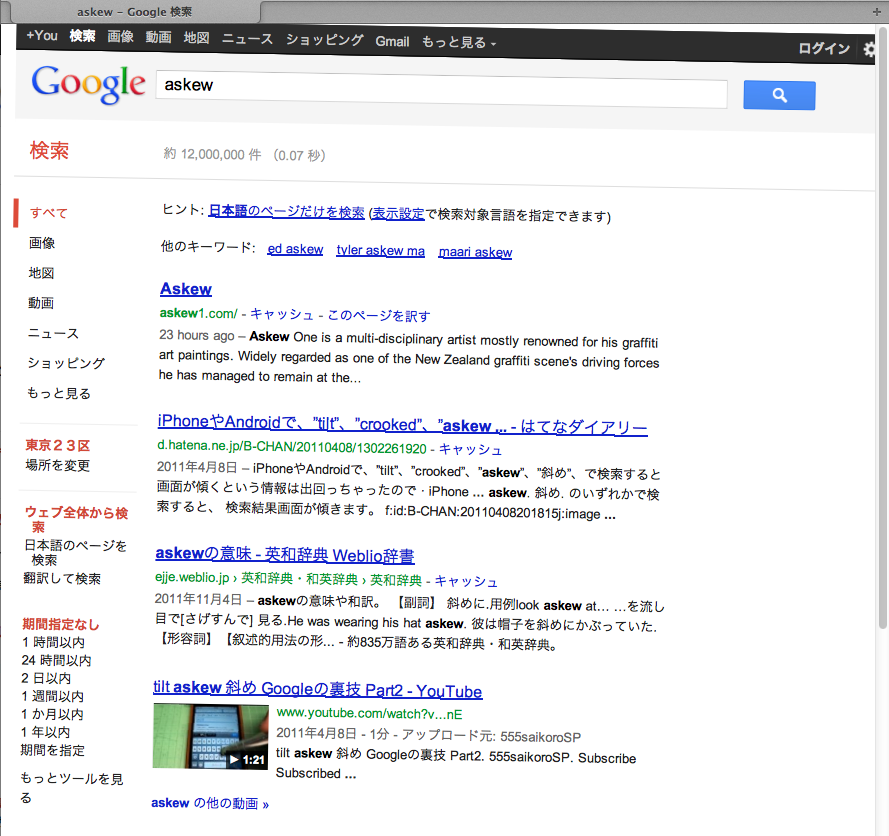The height and width of the screenshot is (836, 889).
Task: Open the tilt askew YouTube result title
Action: pyautogui.click(x=318, y=689)
